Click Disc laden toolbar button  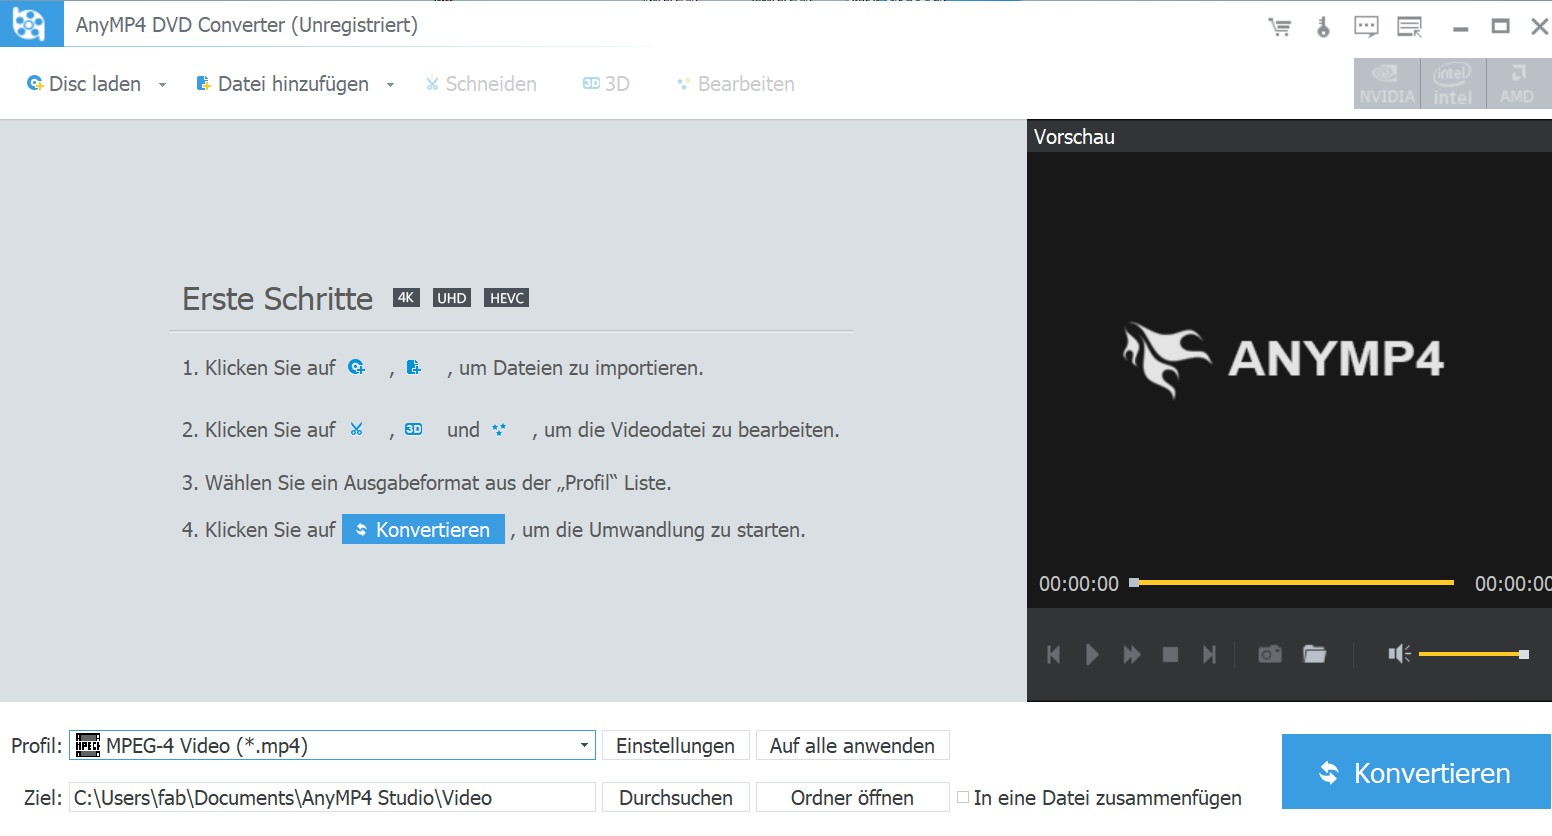pos(84,84)
